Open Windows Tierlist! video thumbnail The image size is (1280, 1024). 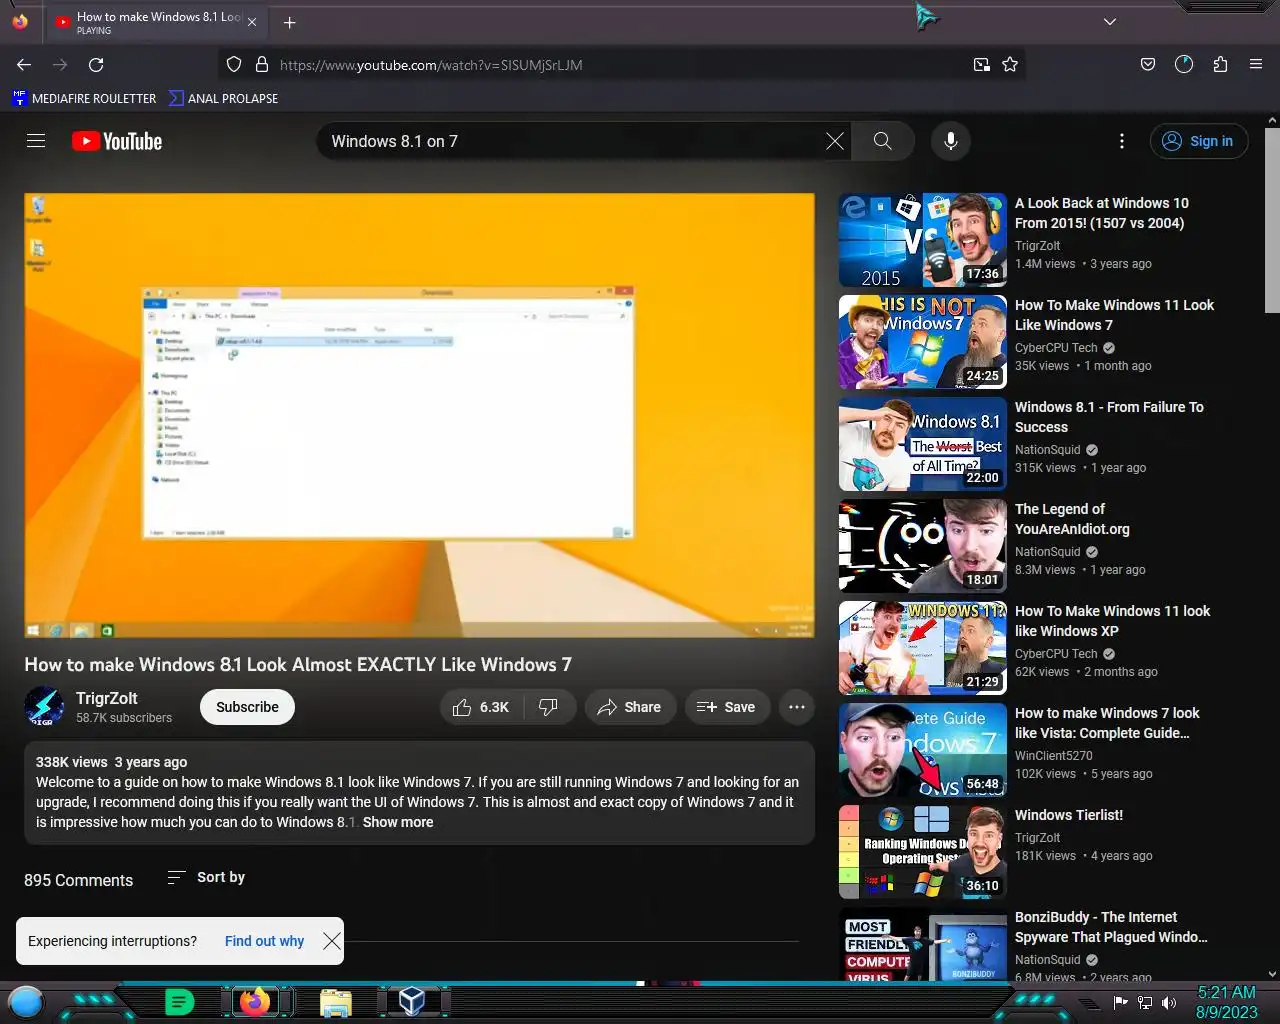click(x=922, y=852)
